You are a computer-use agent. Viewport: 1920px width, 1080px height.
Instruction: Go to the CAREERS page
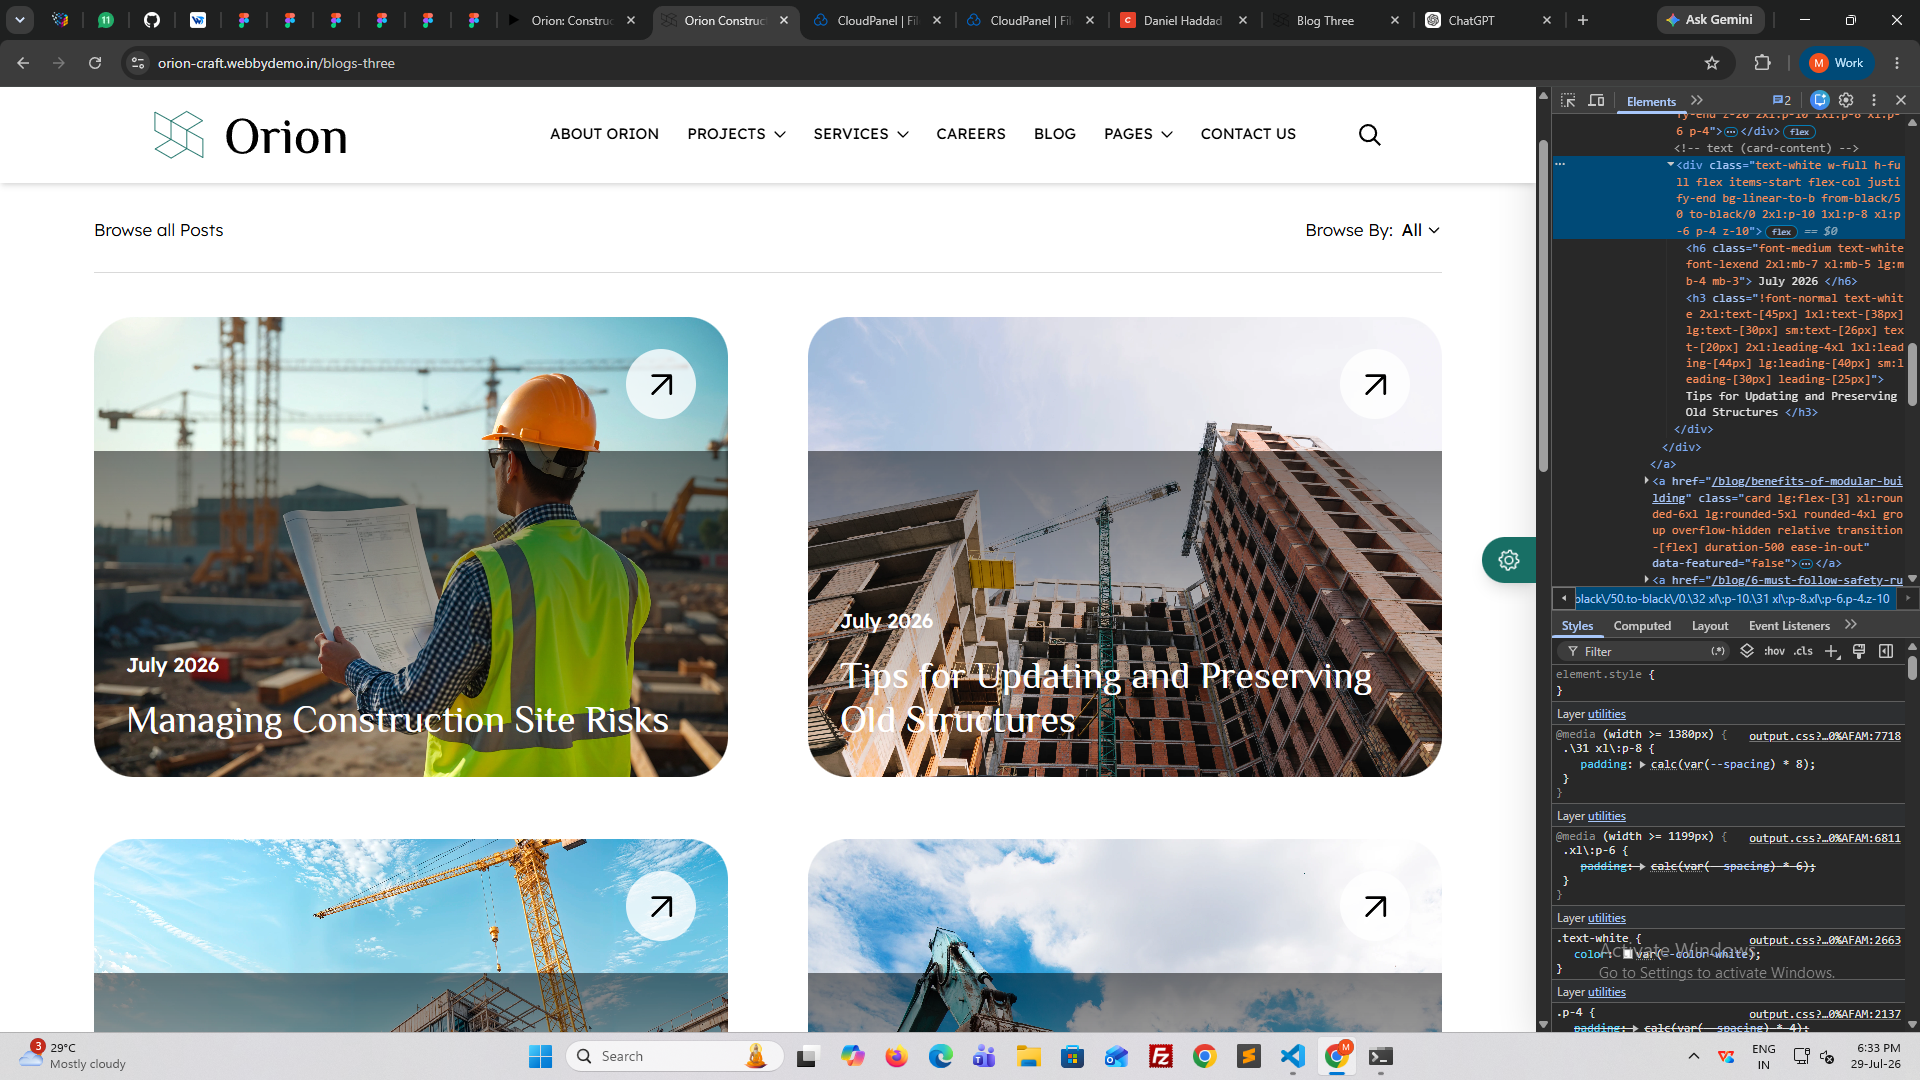click(x=971, y=134)
